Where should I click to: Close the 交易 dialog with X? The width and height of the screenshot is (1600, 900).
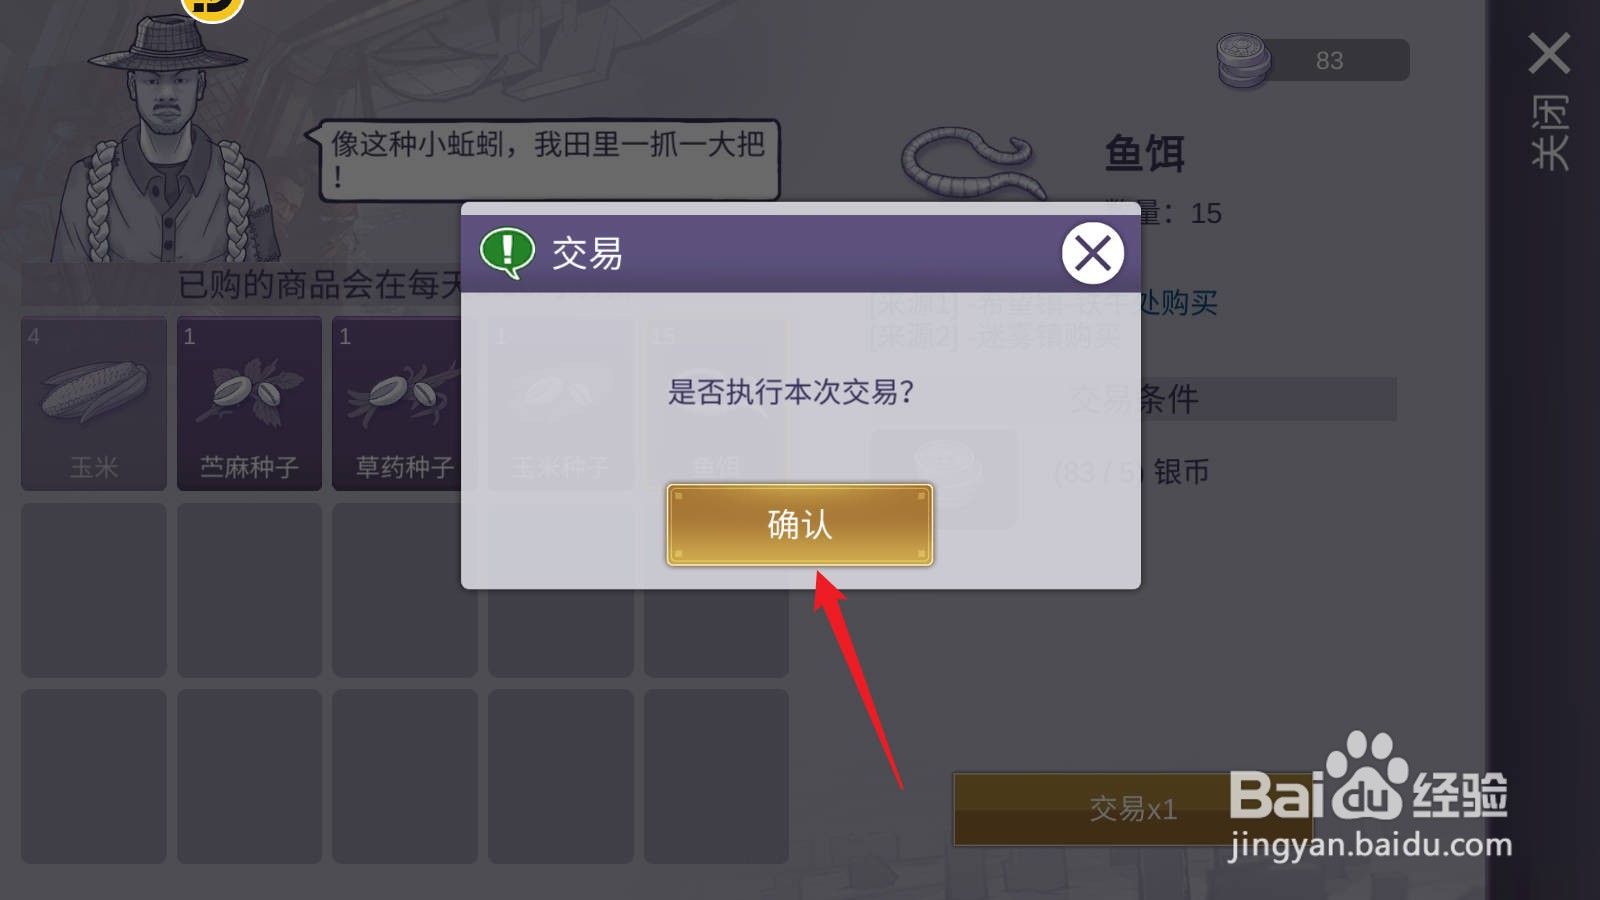tap(1092, 253)
